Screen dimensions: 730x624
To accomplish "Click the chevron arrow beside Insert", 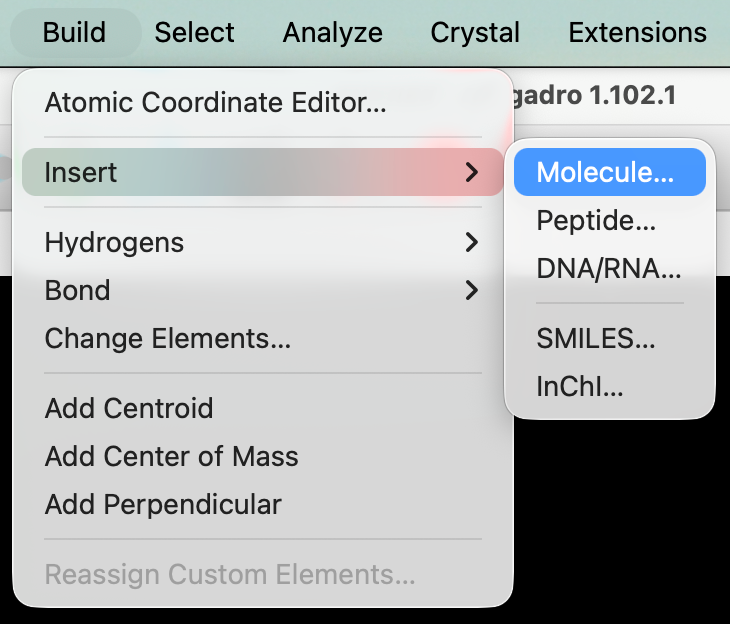I will click(x=472, y=172).
